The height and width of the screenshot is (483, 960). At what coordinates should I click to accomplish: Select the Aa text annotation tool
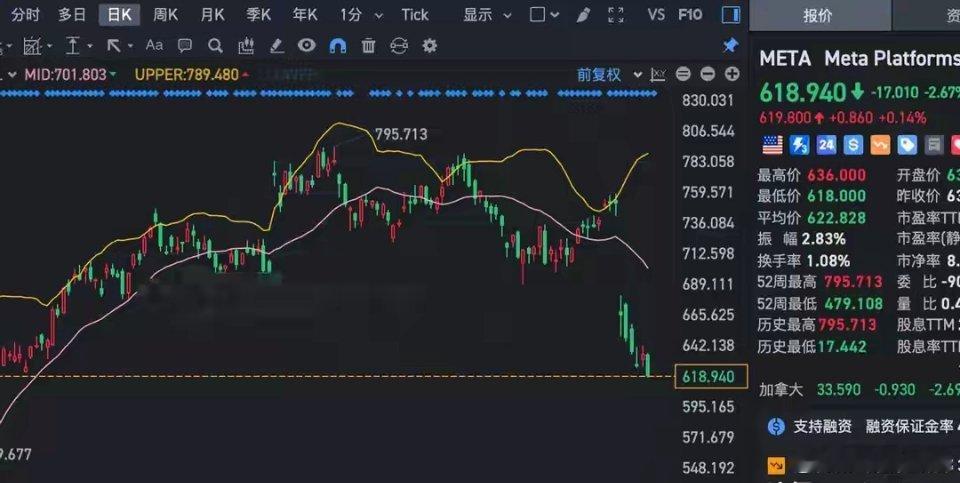(154, 45)
